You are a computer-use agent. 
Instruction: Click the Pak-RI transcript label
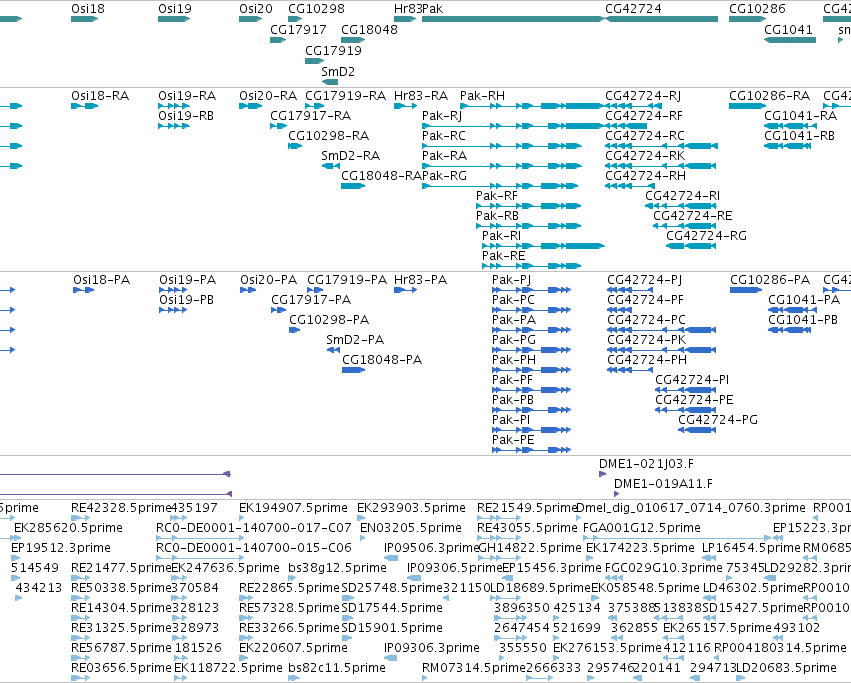[501, 236]
